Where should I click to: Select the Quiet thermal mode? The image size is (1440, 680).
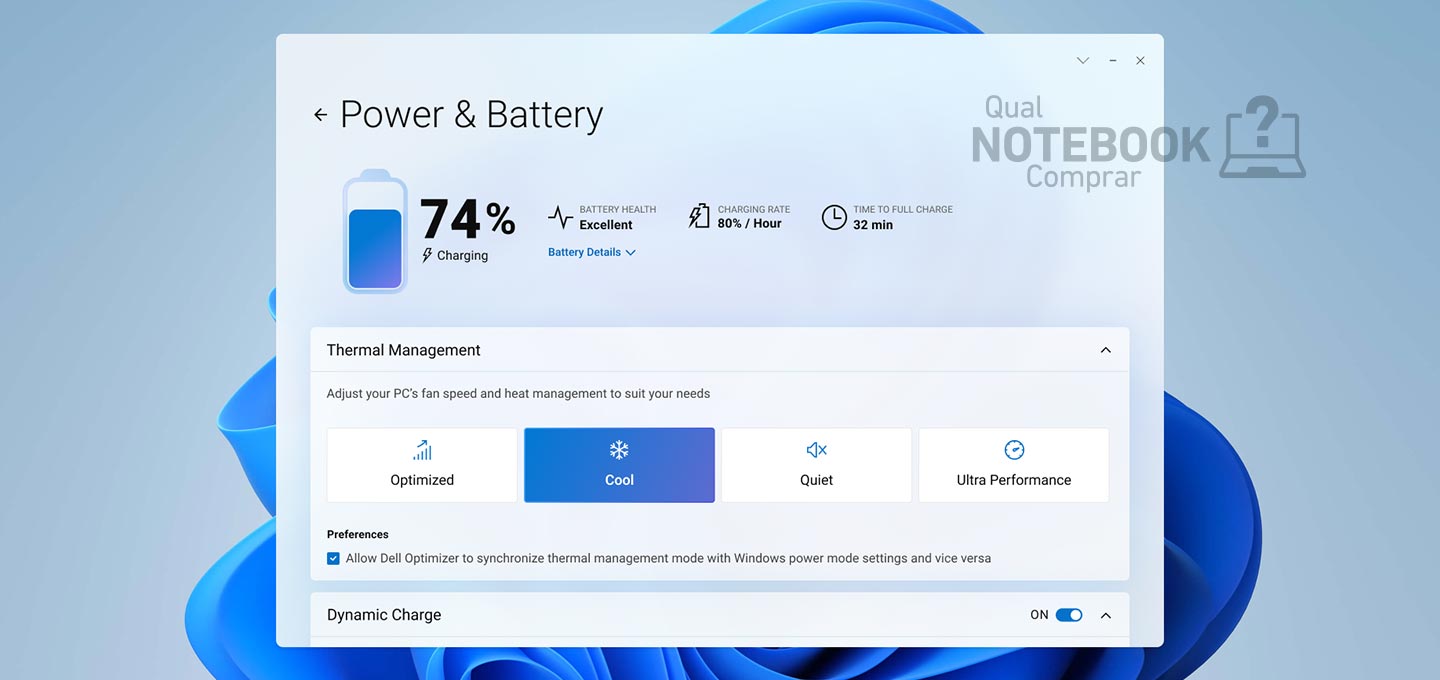[x=816, y=465]
